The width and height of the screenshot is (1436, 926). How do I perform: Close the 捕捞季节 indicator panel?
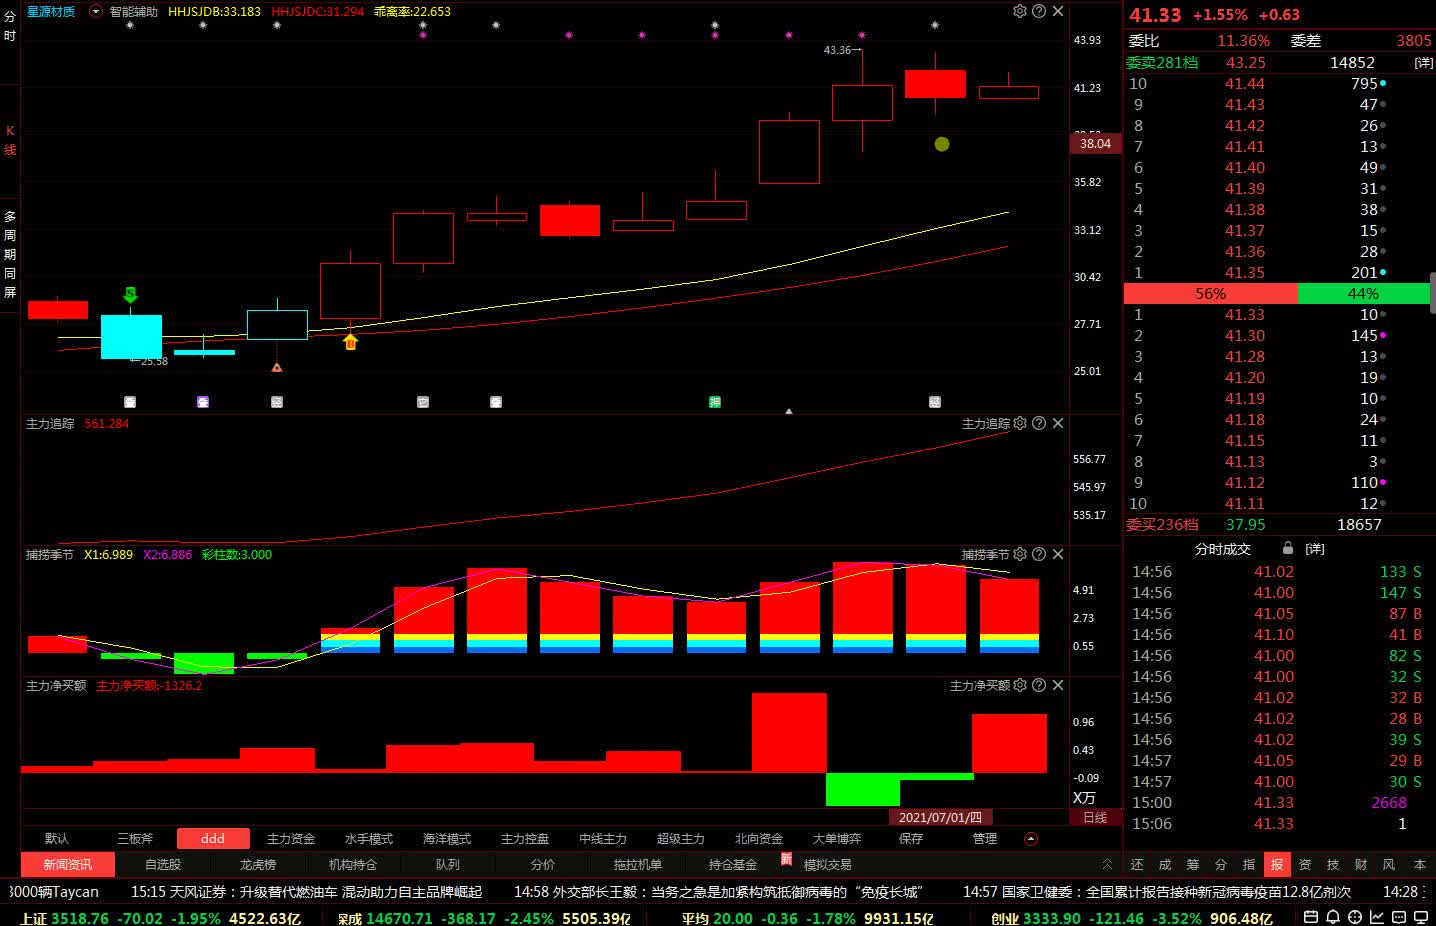click(1058, 554)
